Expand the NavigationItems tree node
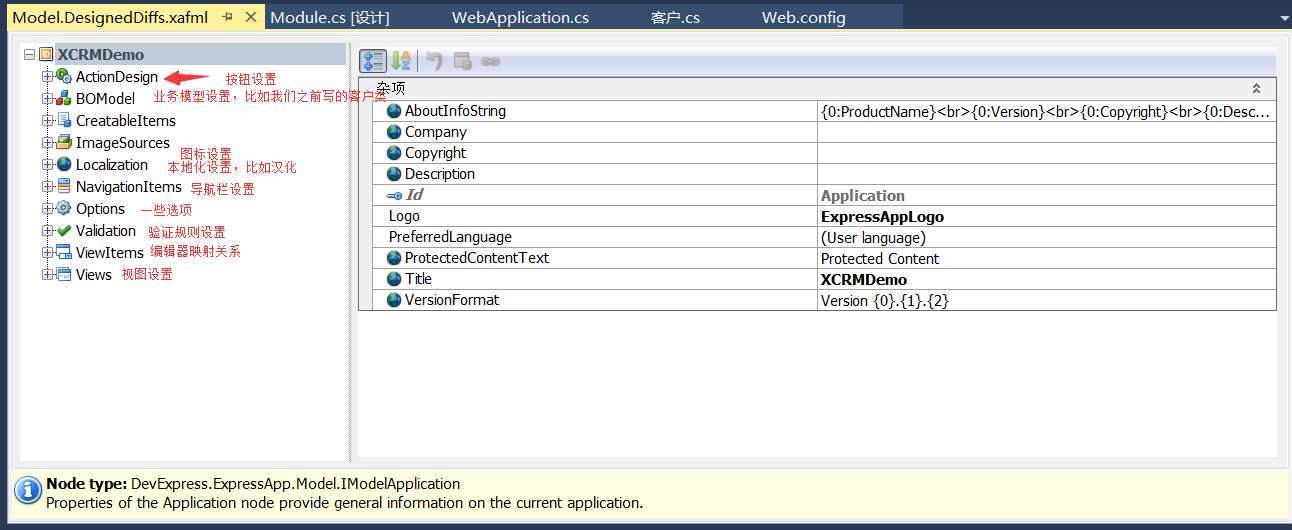This screenshot has width=1292, height=530. coord(47,187)
